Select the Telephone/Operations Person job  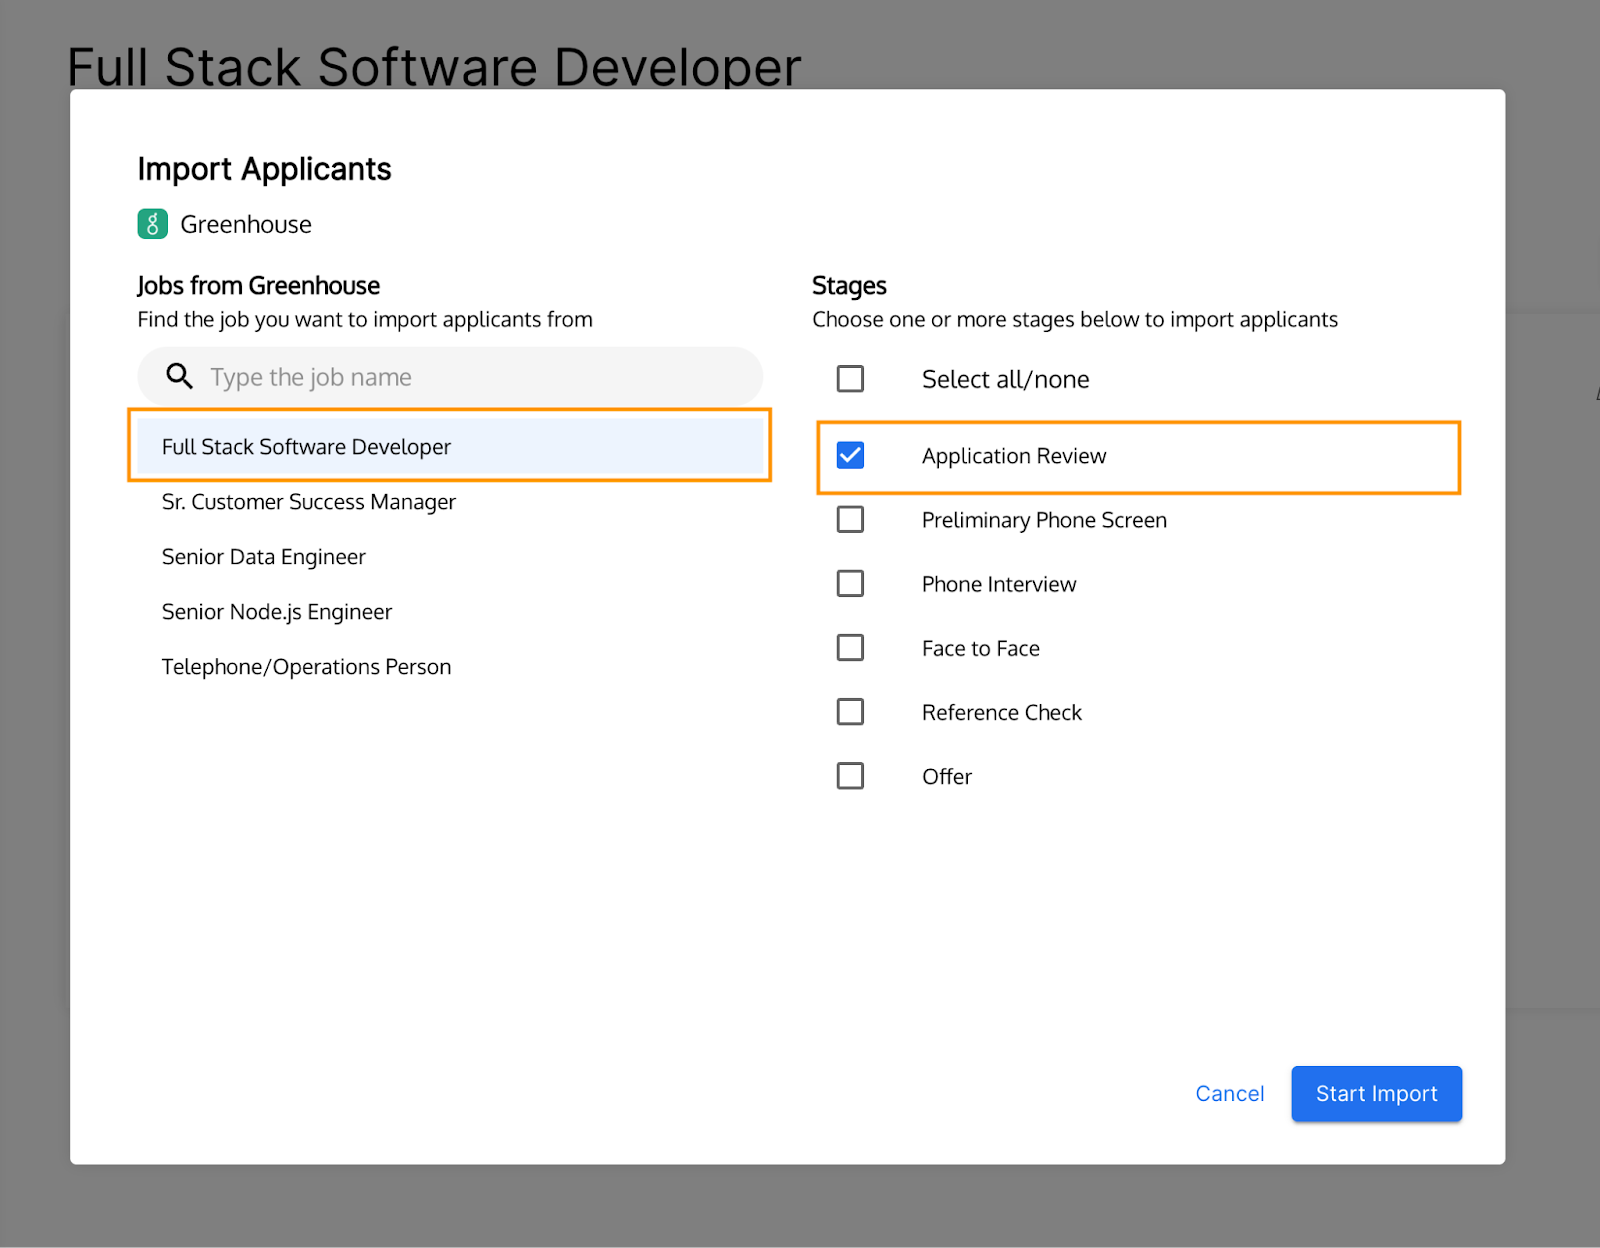[450, 667]
